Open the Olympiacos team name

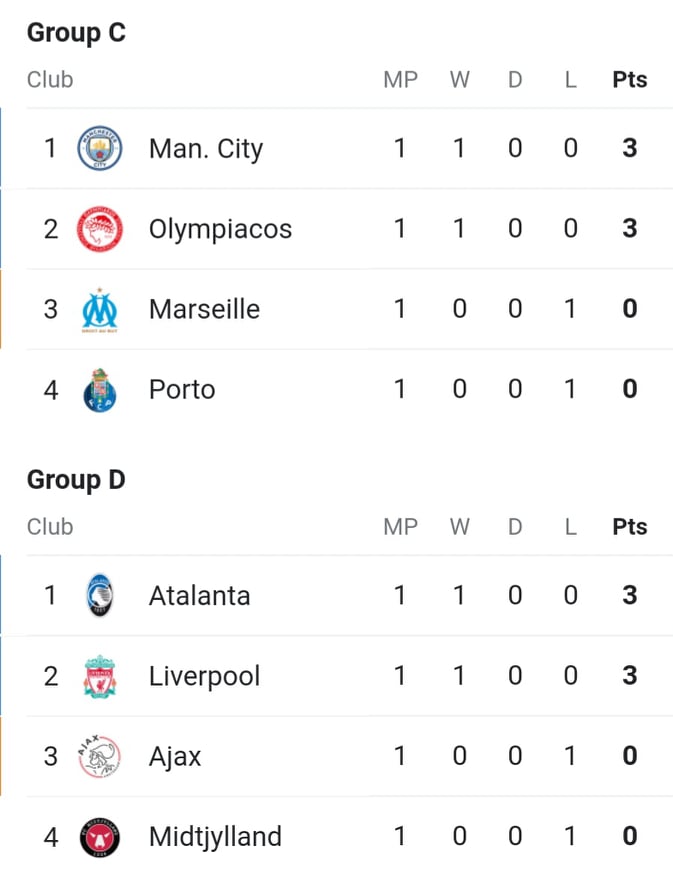[x=221, y=230]
